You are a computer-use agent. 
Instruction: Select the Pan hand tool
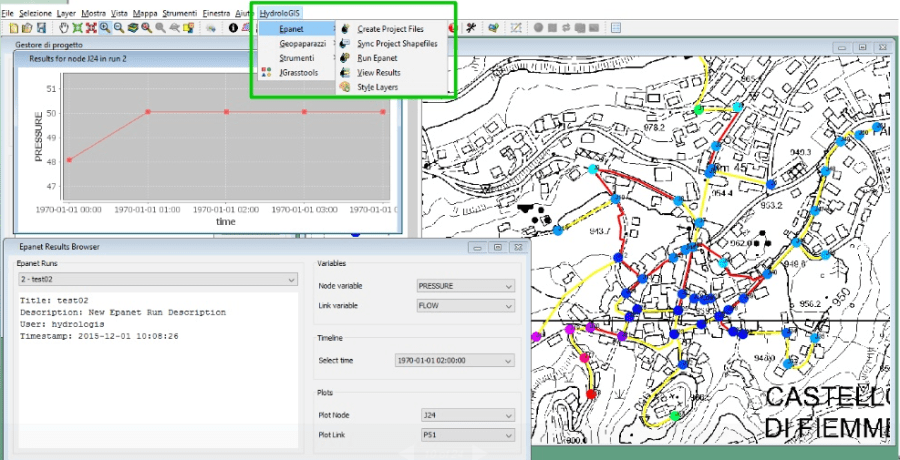[x=63, y=28]
